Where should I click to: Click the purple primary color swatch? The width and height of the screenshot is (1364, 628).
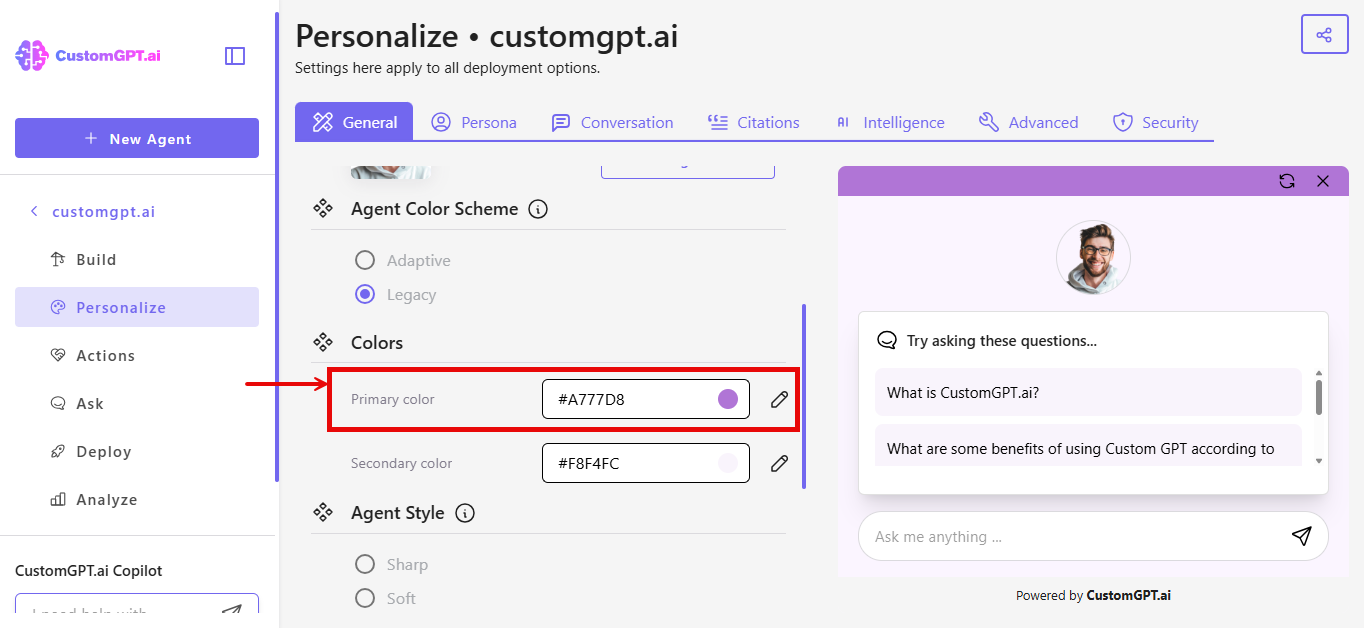click(x=728, y=400)
